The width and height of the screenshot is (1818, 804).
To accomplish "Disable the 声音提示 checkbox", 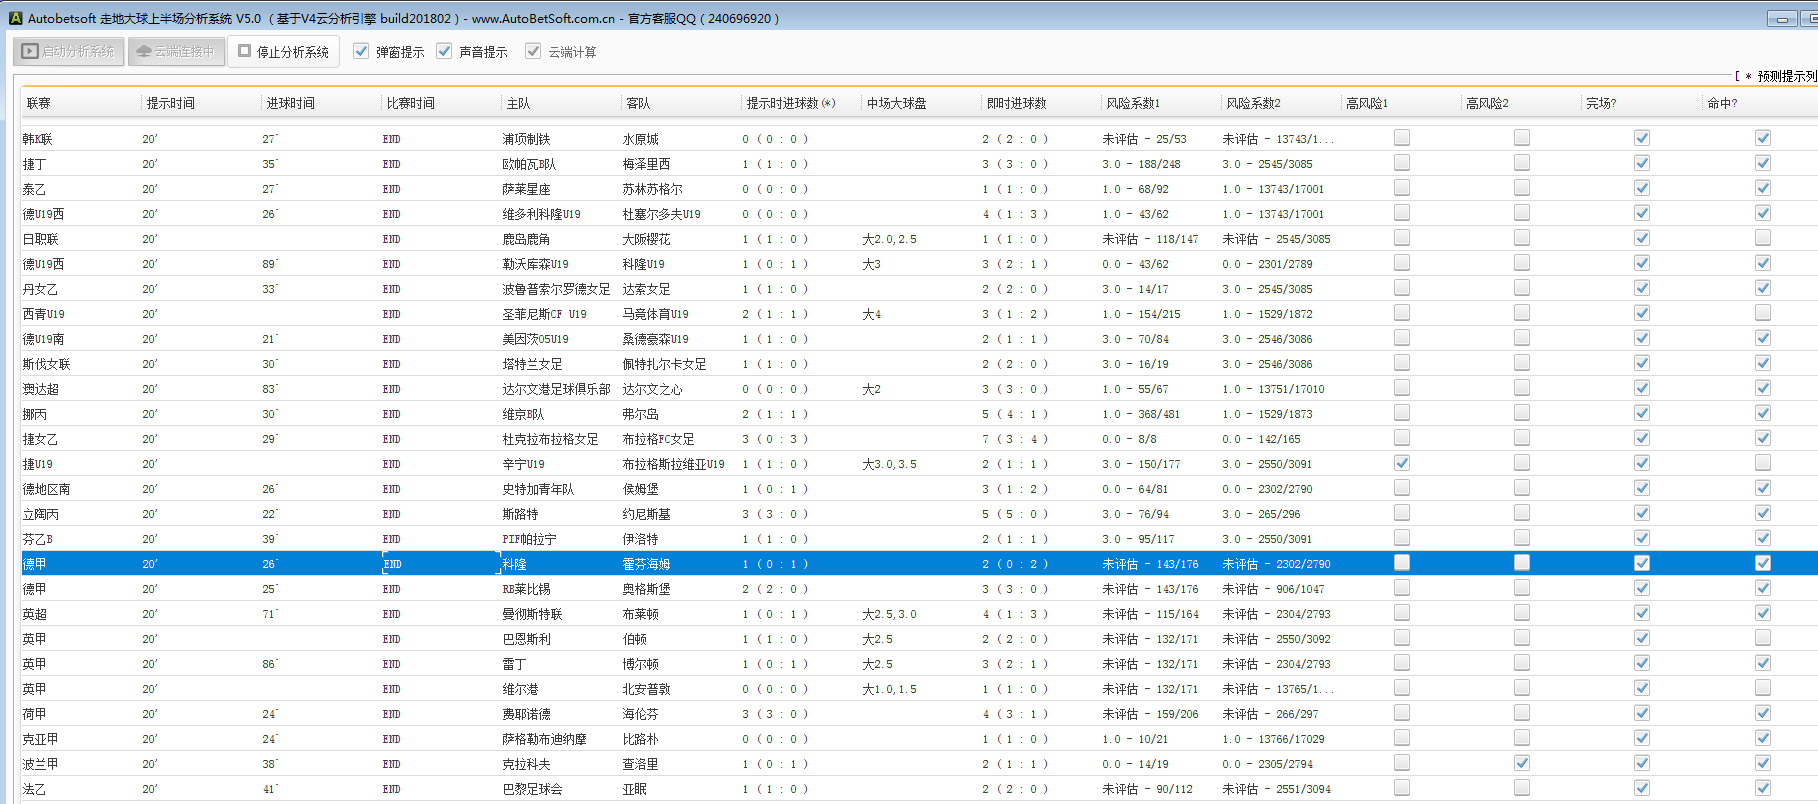I will tap(444, 51).
